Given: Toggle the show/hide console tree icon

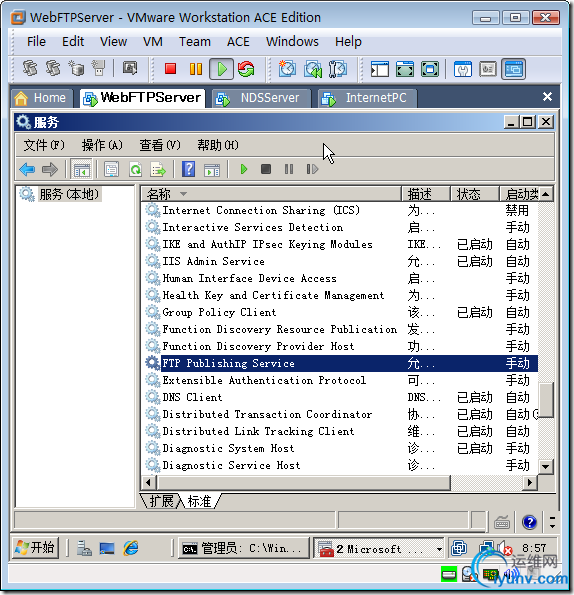Looking at the screenshot, I should coord(82,169).
